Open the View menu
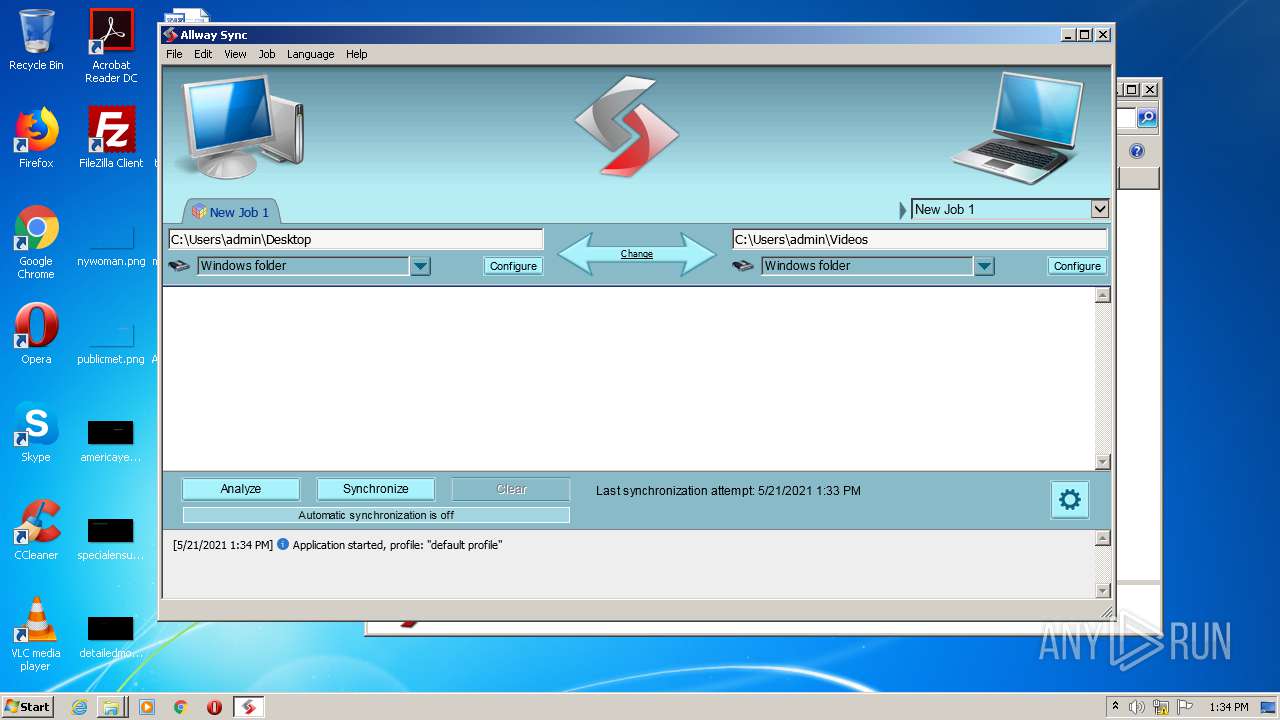 (235, 54)
